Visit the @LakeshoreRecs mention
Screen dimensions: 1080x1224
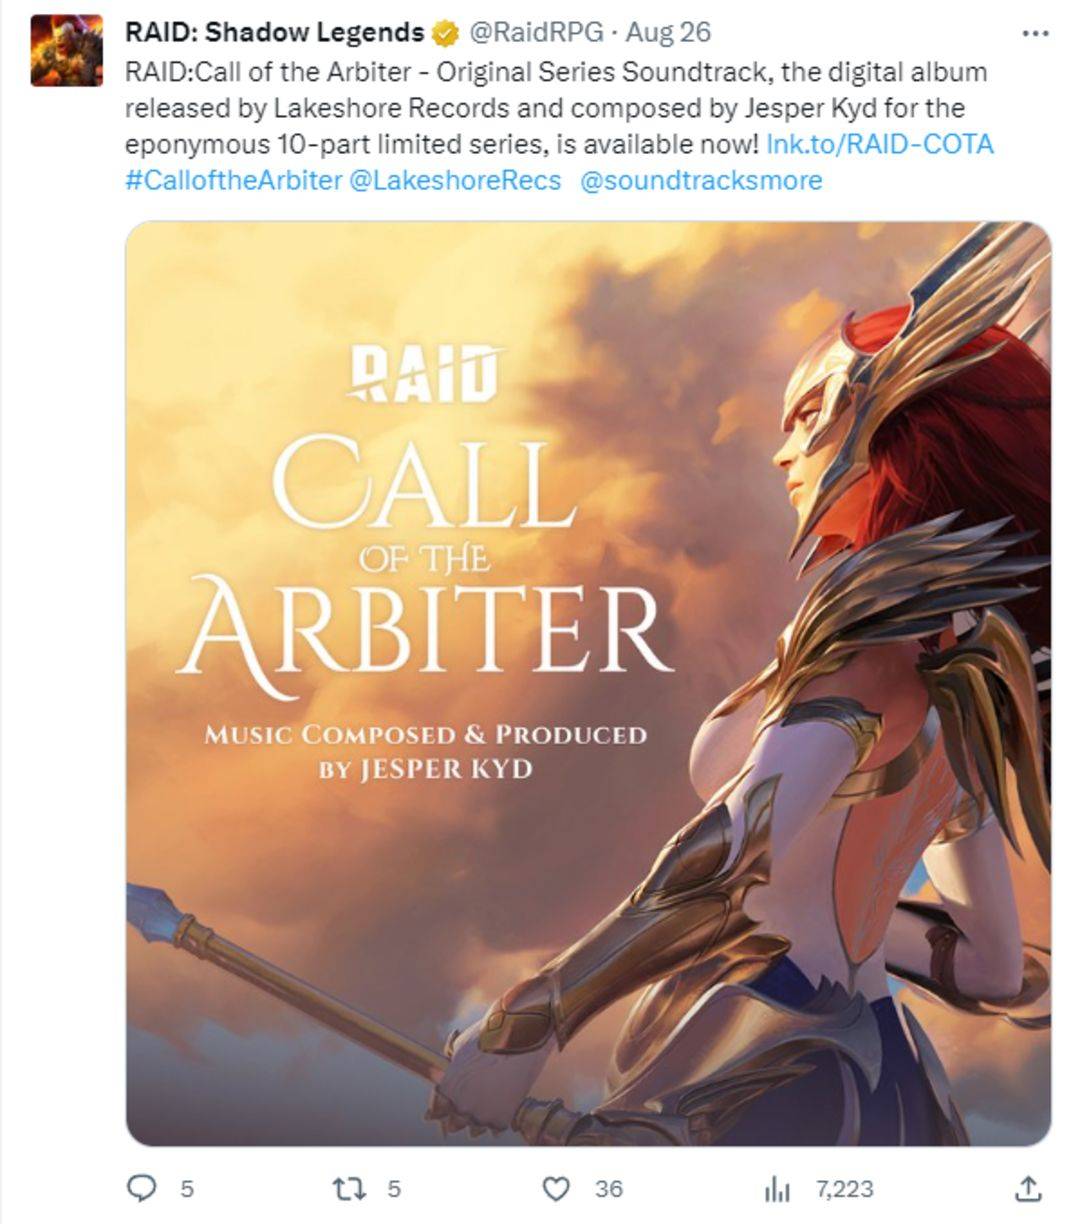click(456, 180)
